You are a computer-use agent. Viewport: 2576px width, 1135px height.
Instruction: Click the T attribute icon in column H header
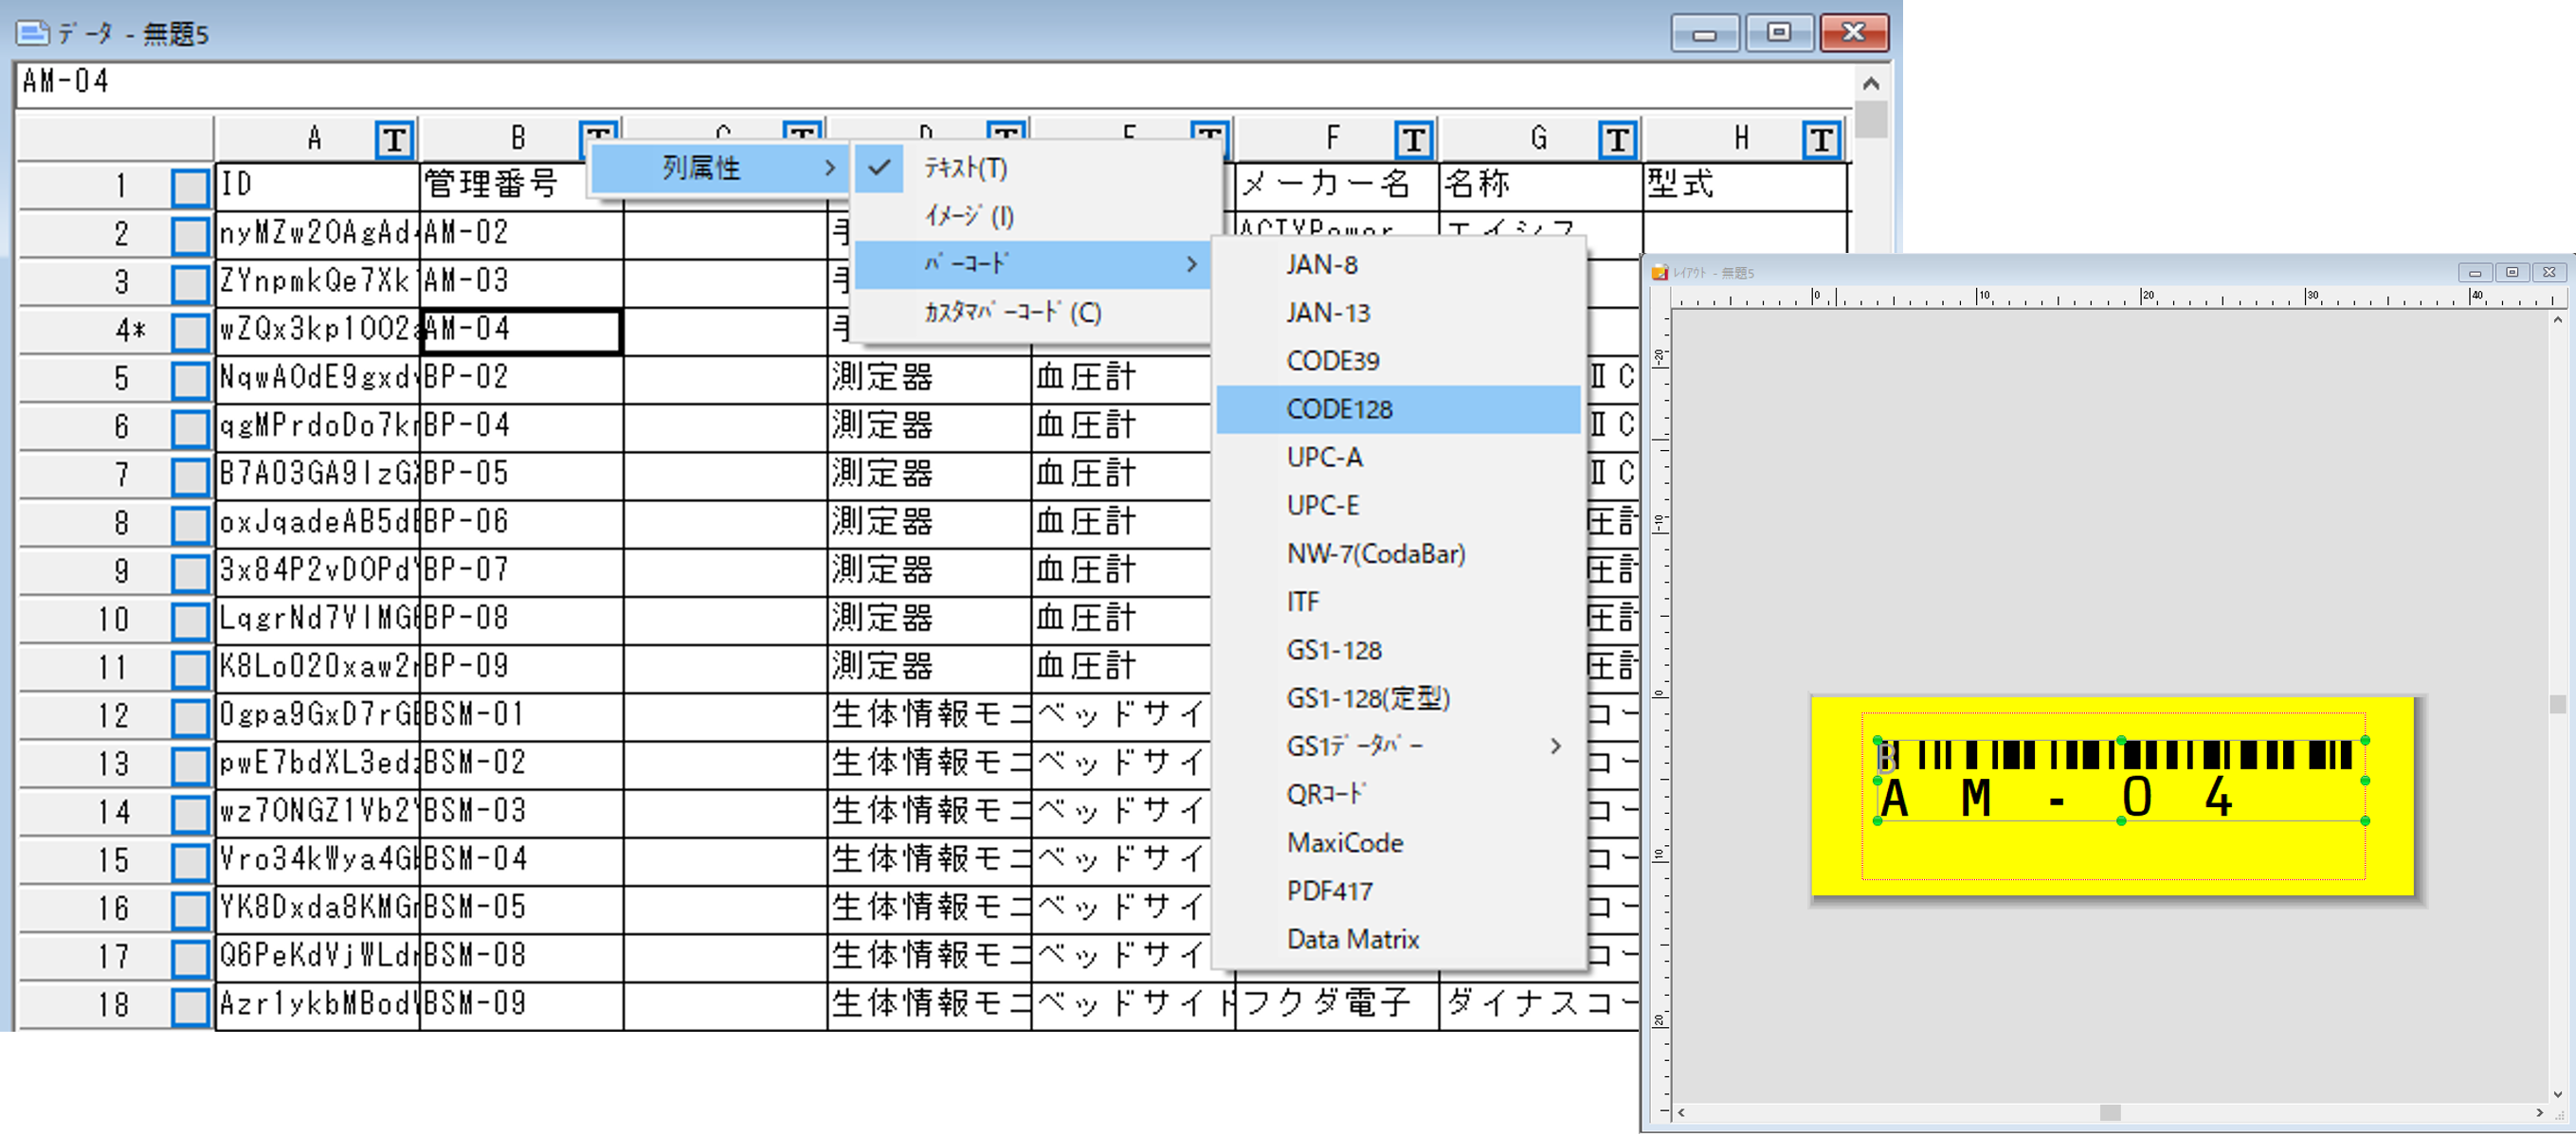pos(1821,140)
